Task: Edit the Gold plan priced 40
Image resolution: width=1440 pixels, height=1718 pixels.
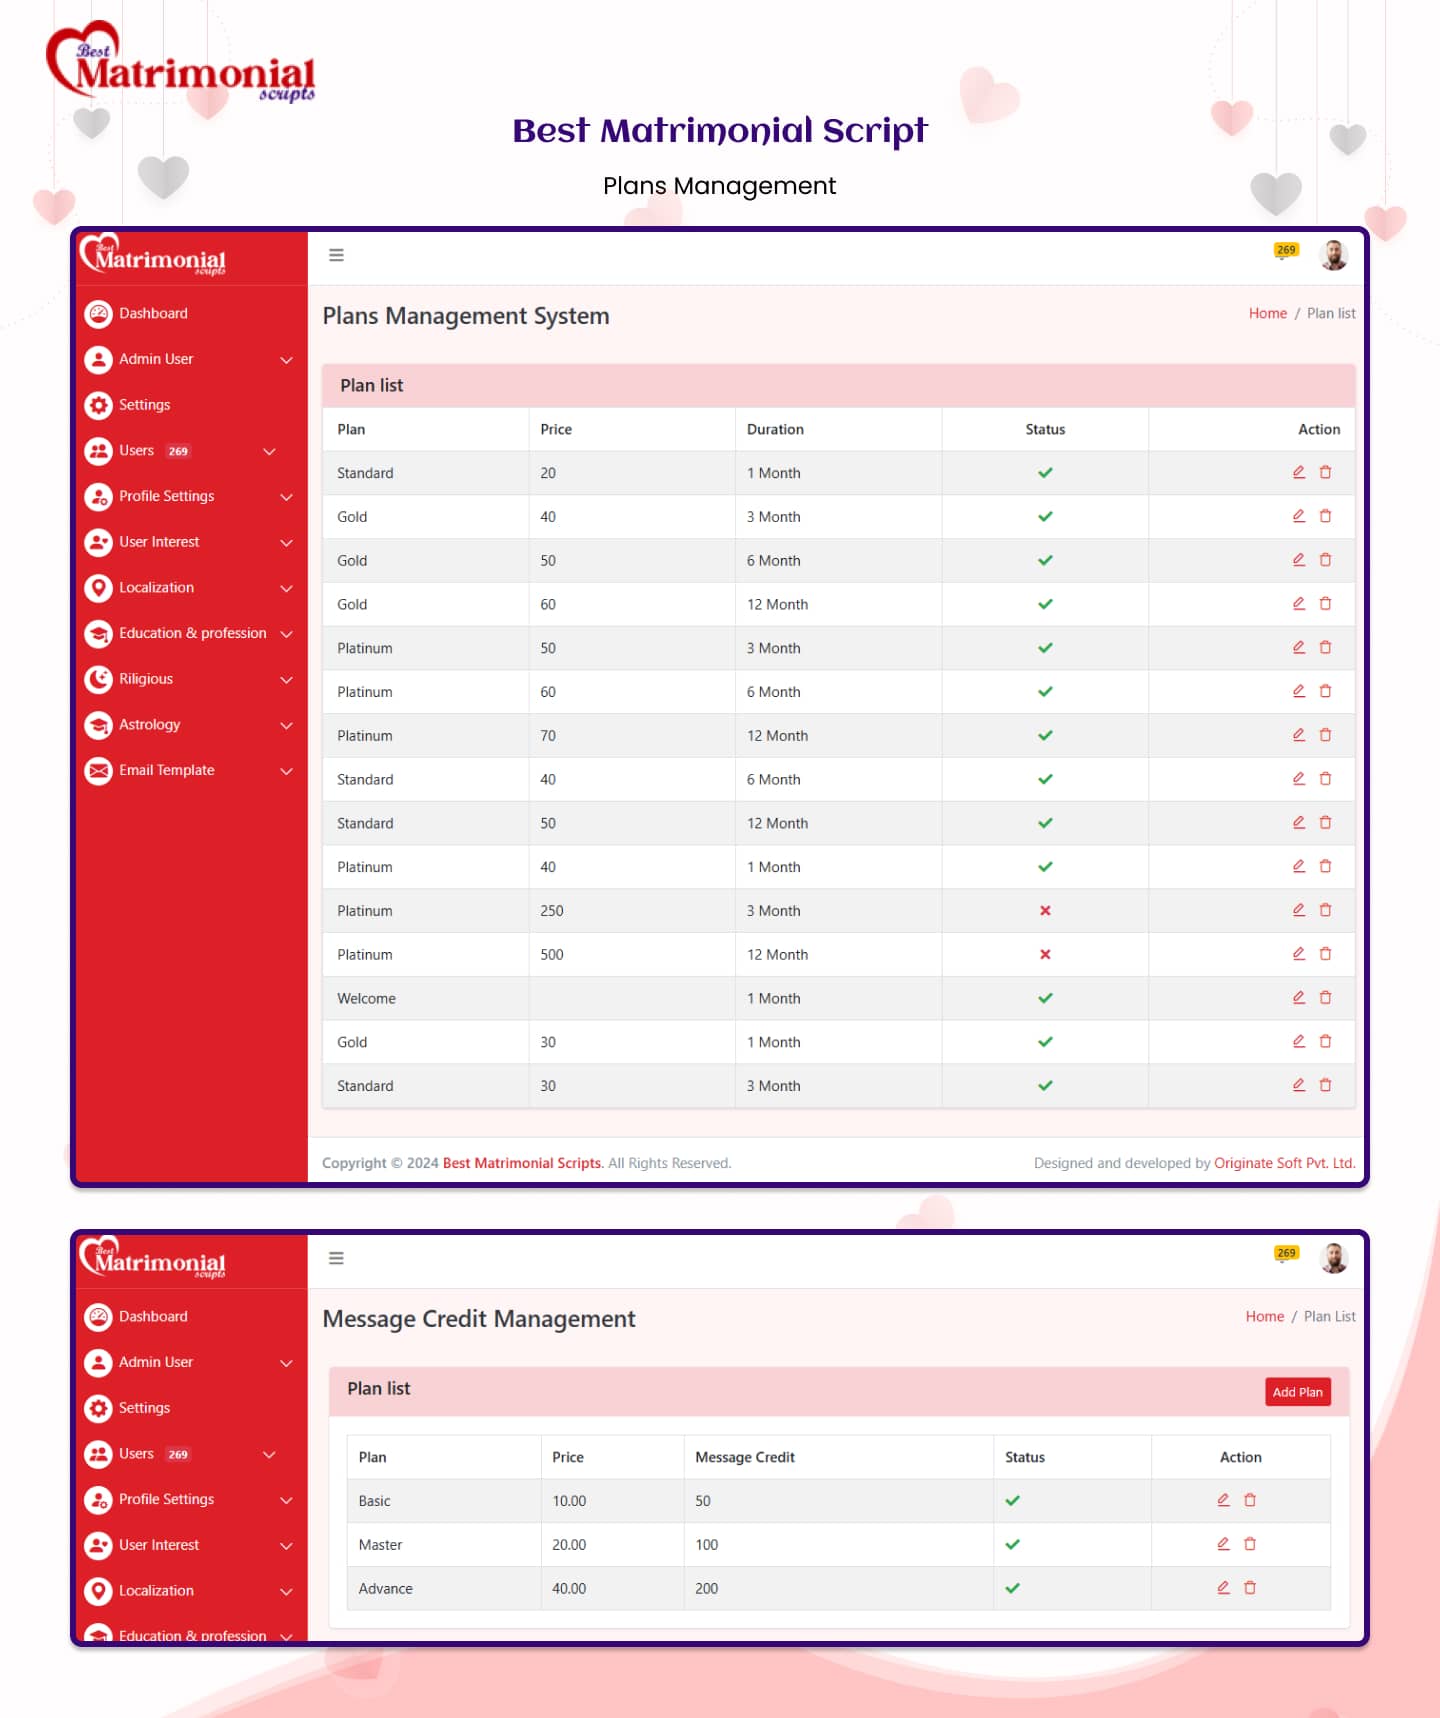Action: (1298, 516)
